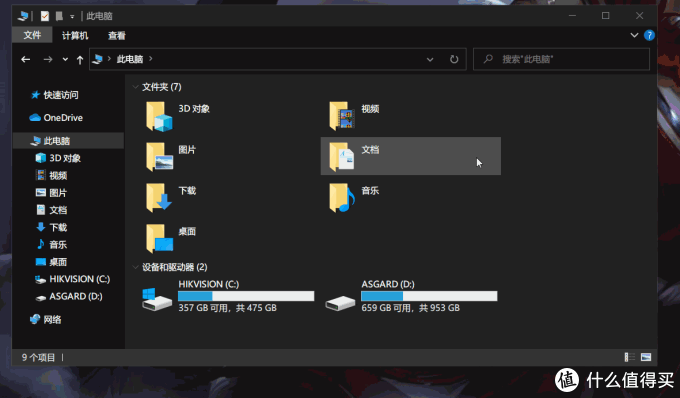The image size is (680, 398).
Task: Switch to large icons view in status bar
Action: tap(646, 357)
